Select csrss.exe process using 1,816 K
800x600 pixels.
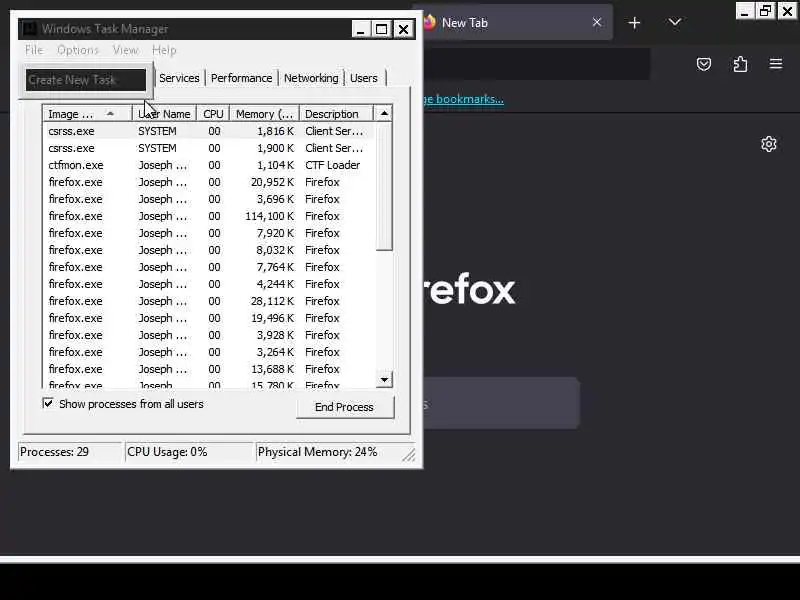209,131
